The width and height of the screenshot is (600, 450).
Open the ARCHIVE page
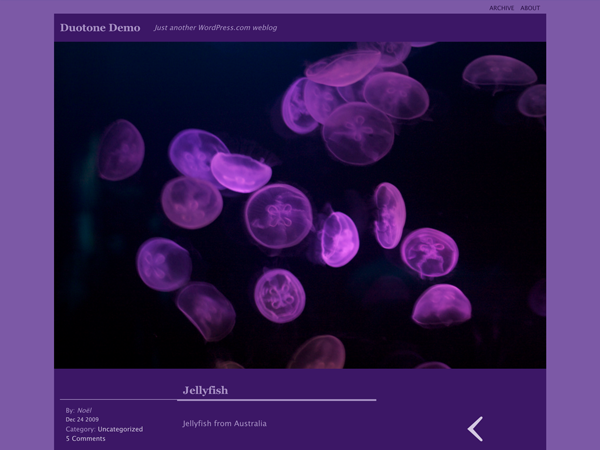click(502, 8)
